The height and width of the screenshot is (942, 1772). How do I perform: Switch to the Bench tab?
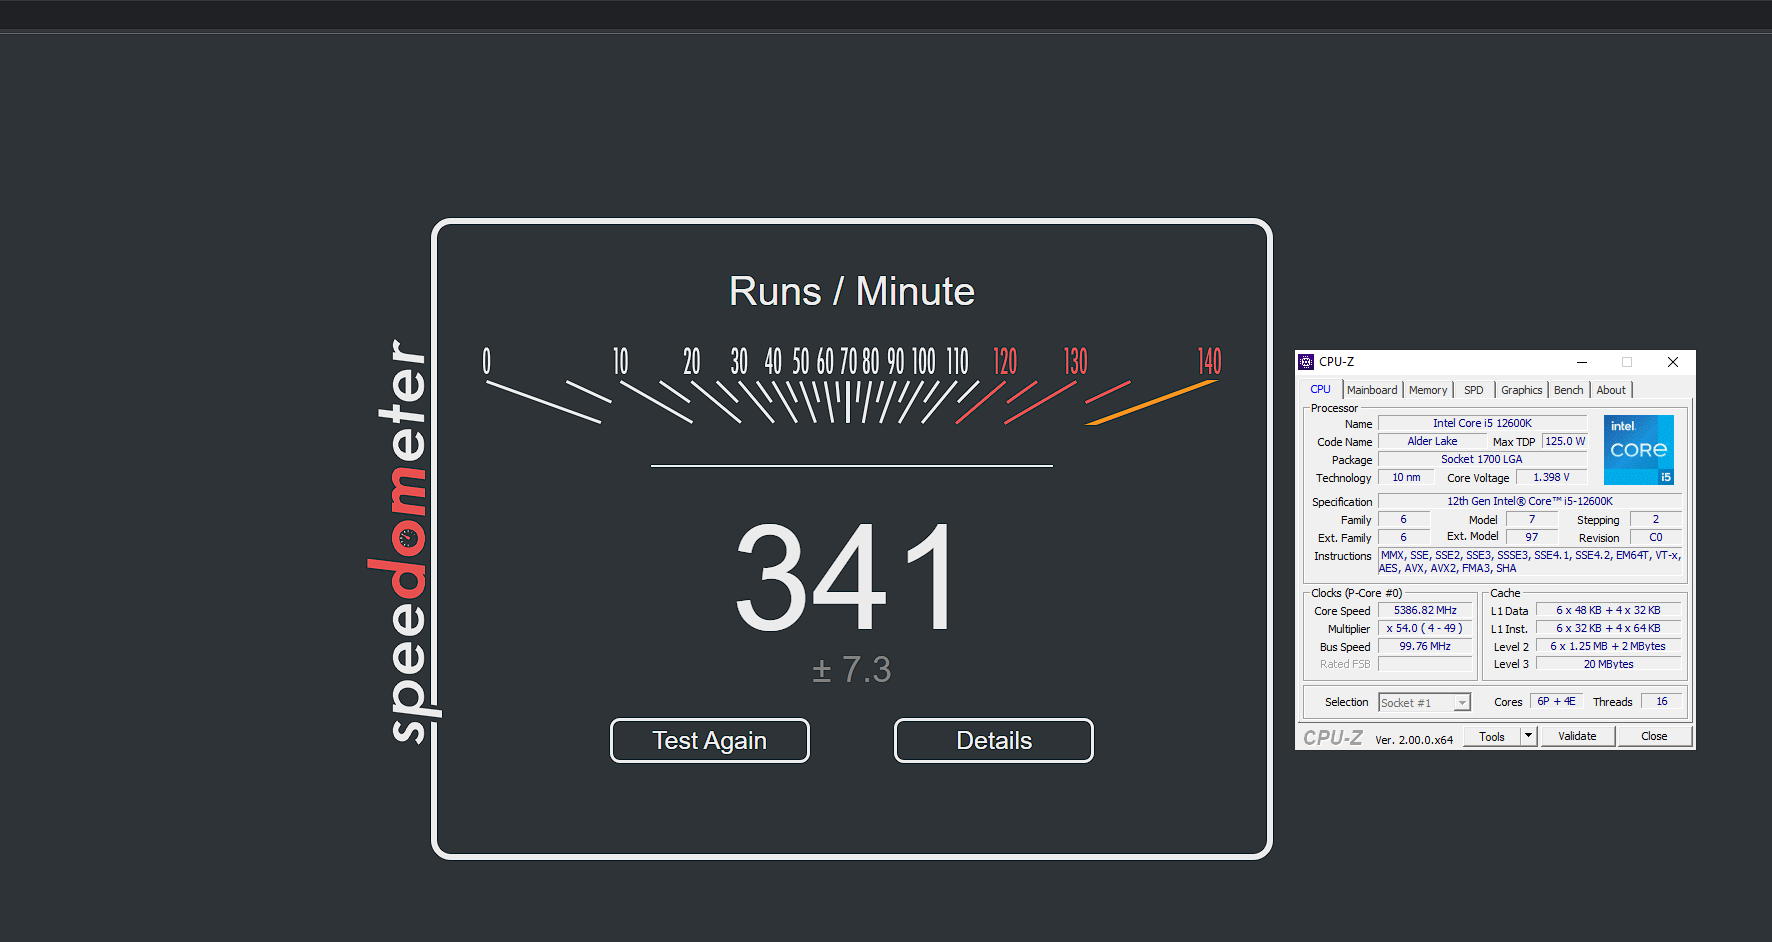[x=1569, y=390]
